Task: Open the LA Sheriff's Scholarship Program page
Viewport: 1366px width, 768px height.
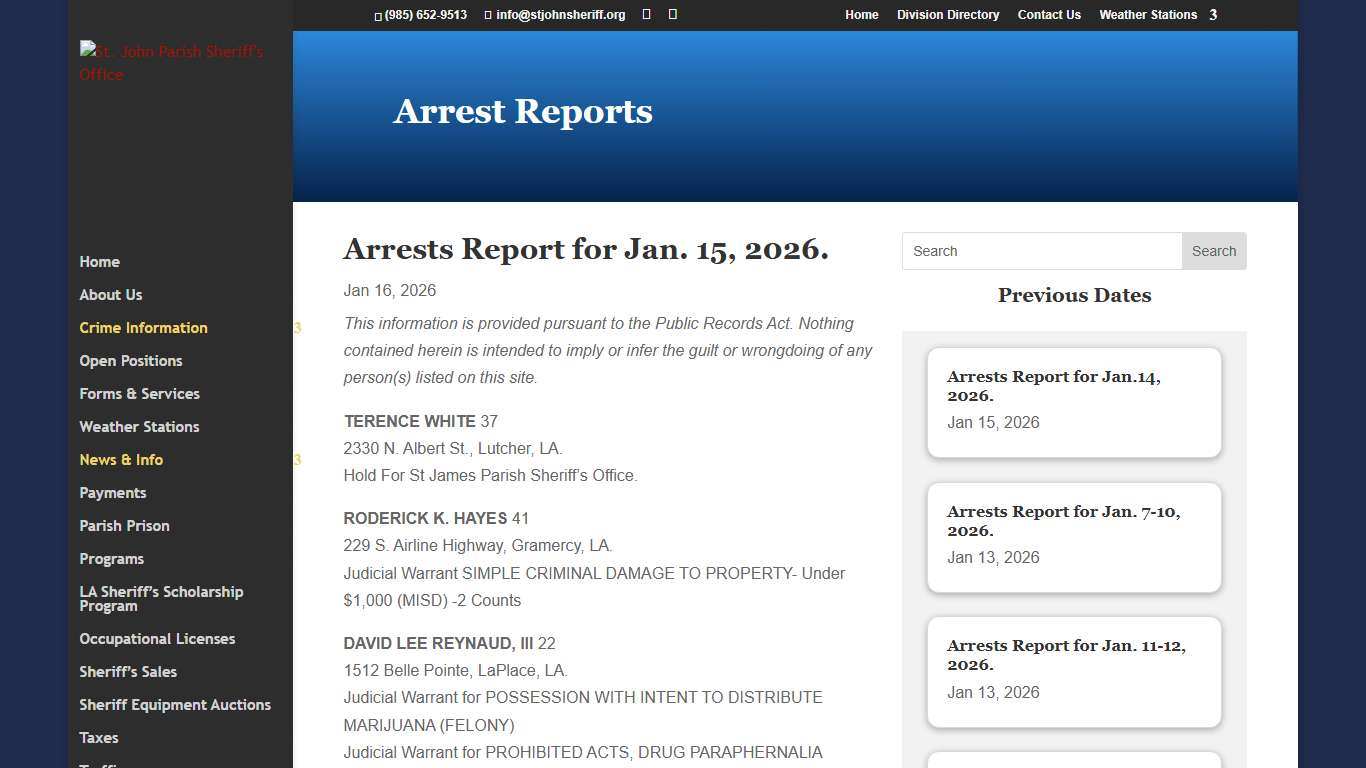Action: tap(161, 598)
